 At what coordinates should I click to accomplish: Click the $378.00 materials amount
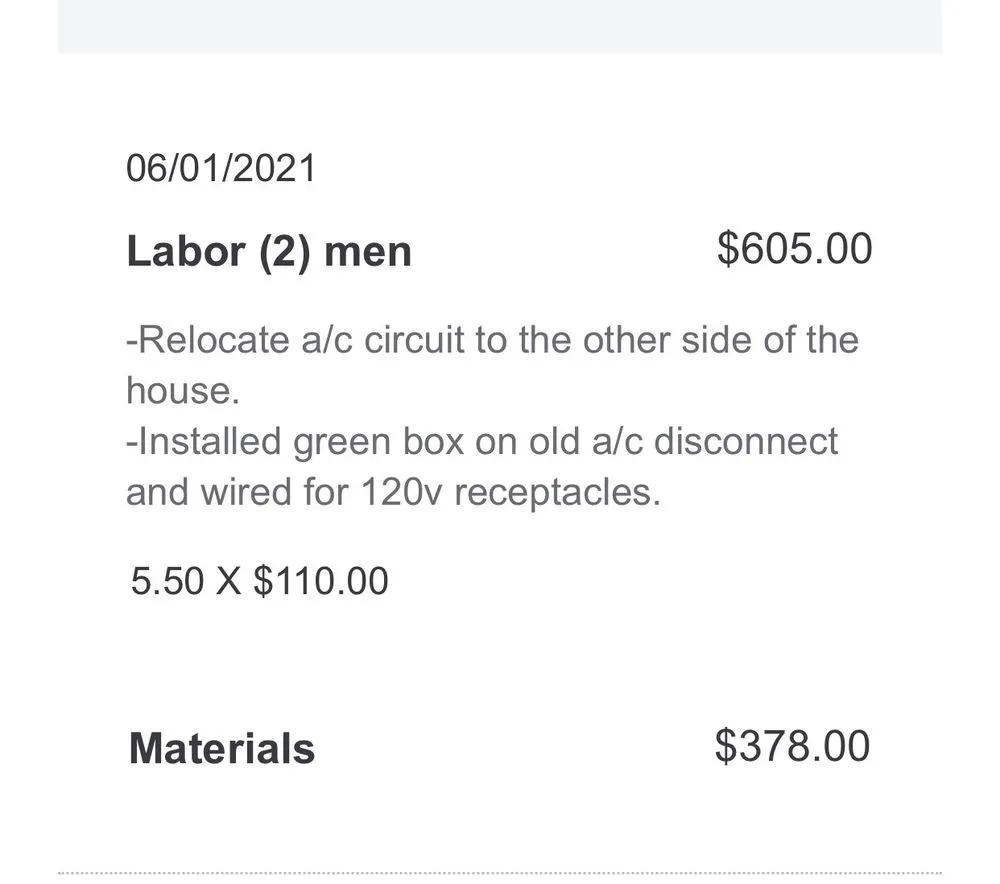click(792, 746)
